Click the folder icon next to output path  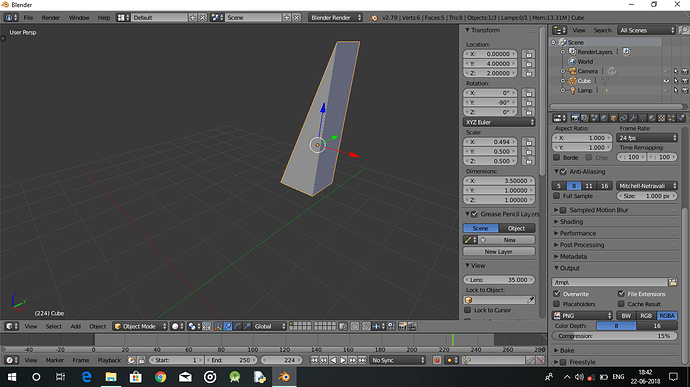point(672,282)
